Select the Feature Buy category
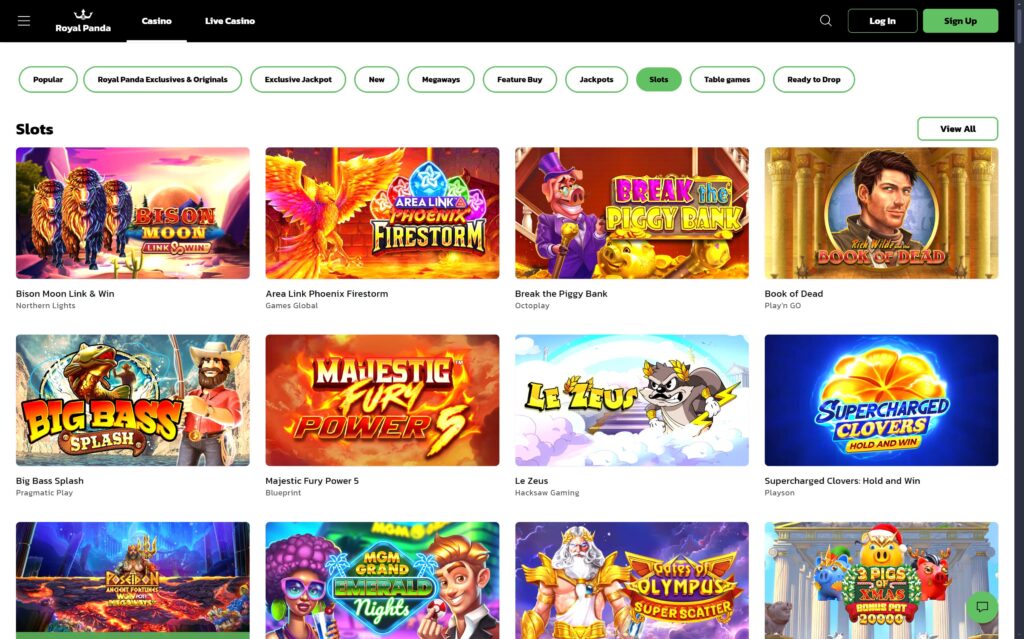 pyautogui.click(x=519, y=79)
